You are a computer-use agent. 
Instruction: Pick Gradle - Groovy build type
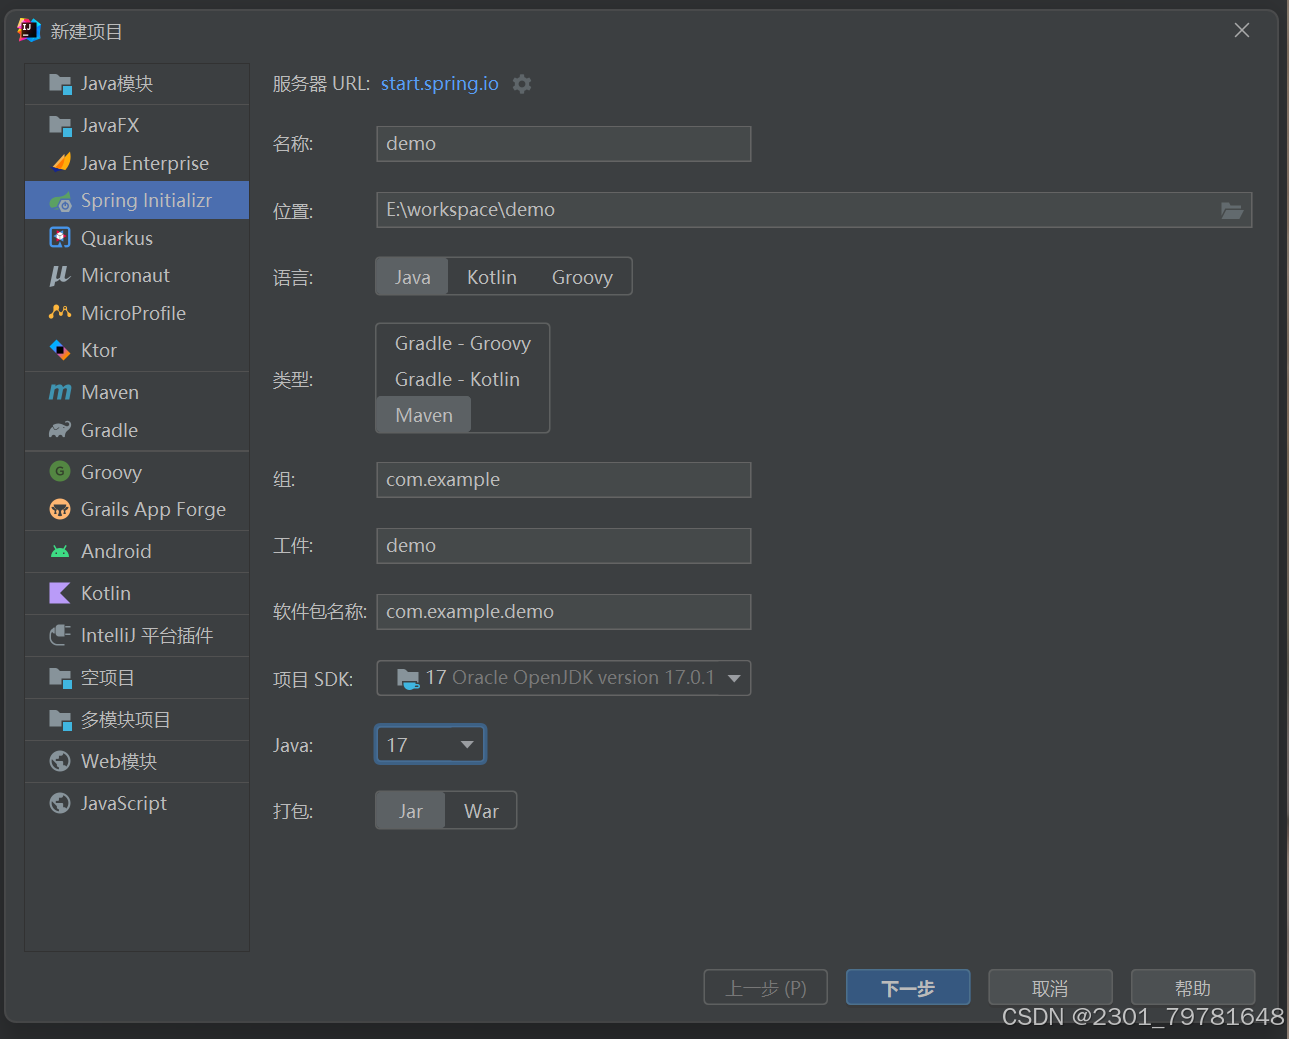463,343
